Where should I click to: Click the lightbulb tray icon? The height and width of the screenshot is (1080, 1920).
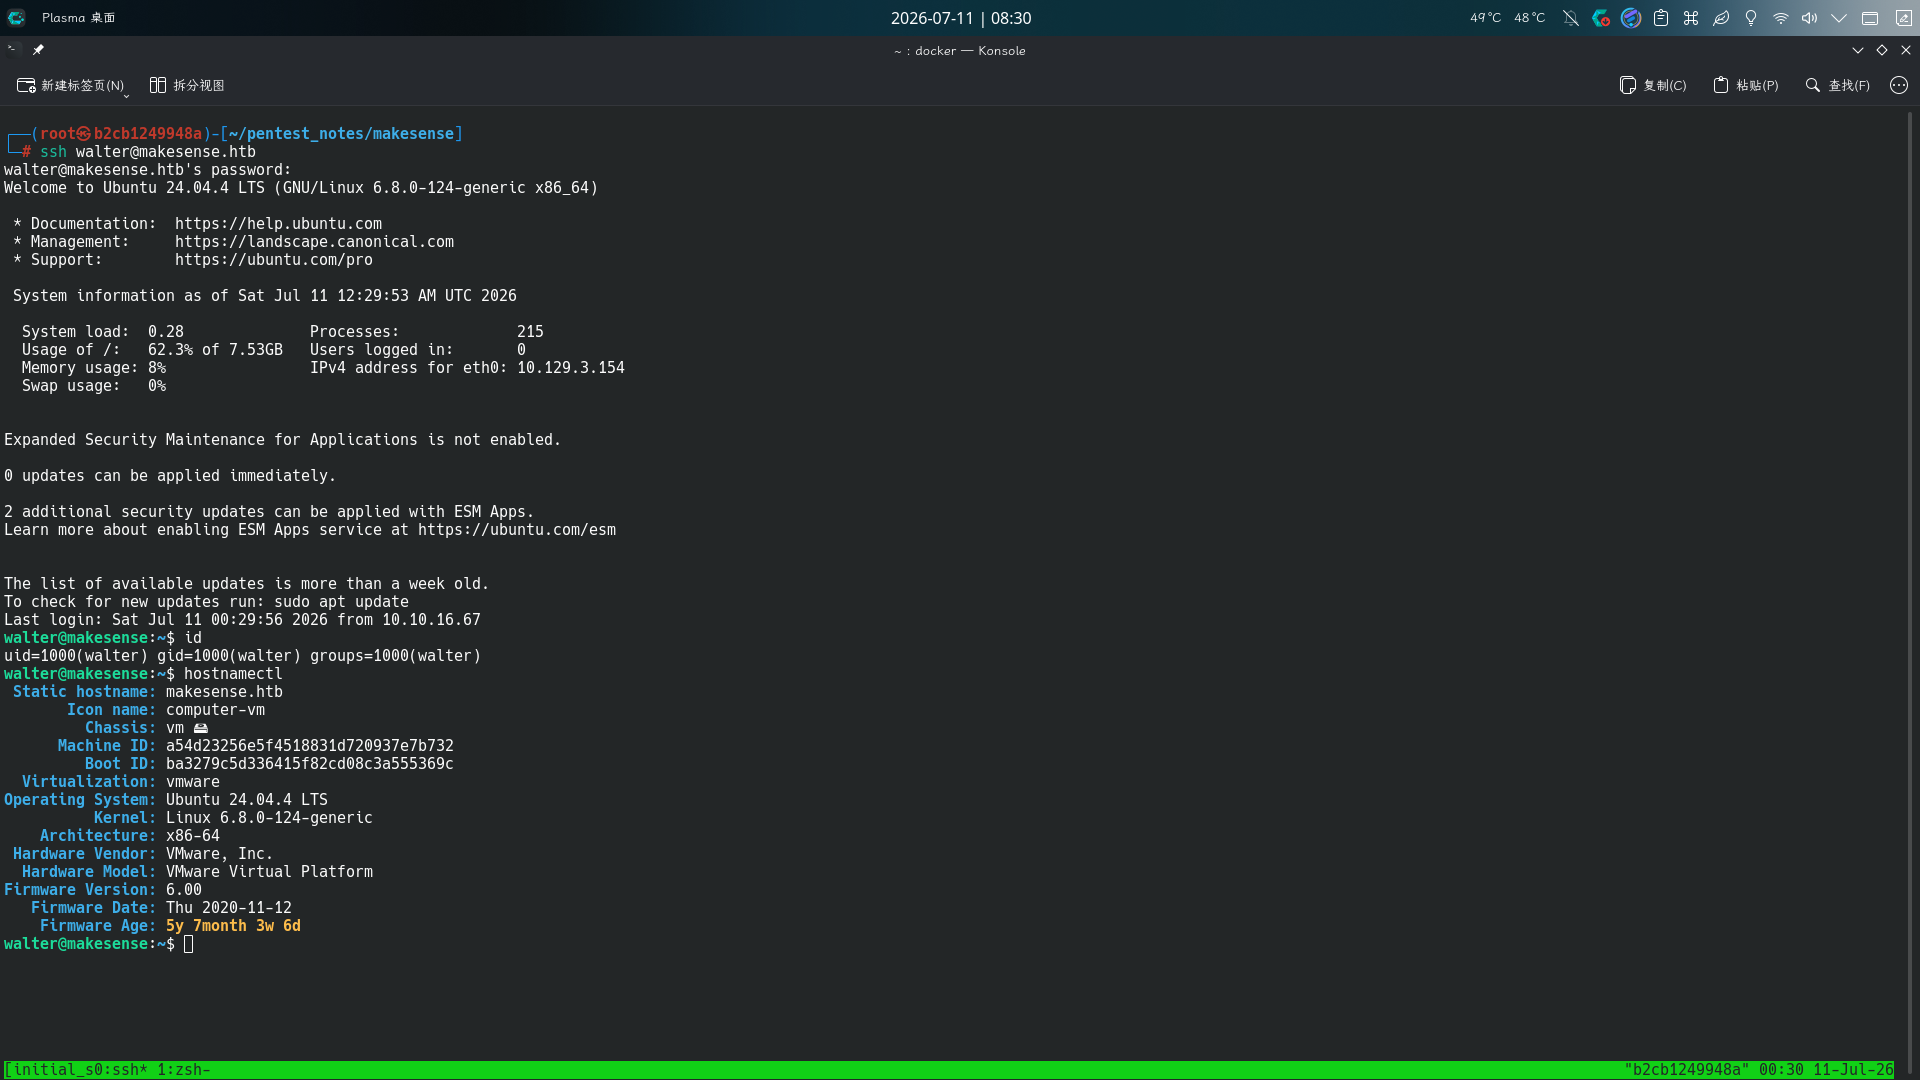pyautogui.click(x=1751, y=18)
